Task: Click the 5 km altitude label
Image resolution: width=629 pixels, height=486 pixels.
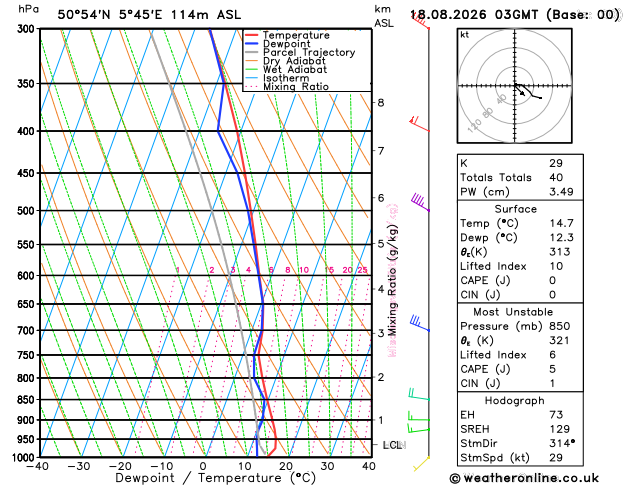Action: coord(381,244)
